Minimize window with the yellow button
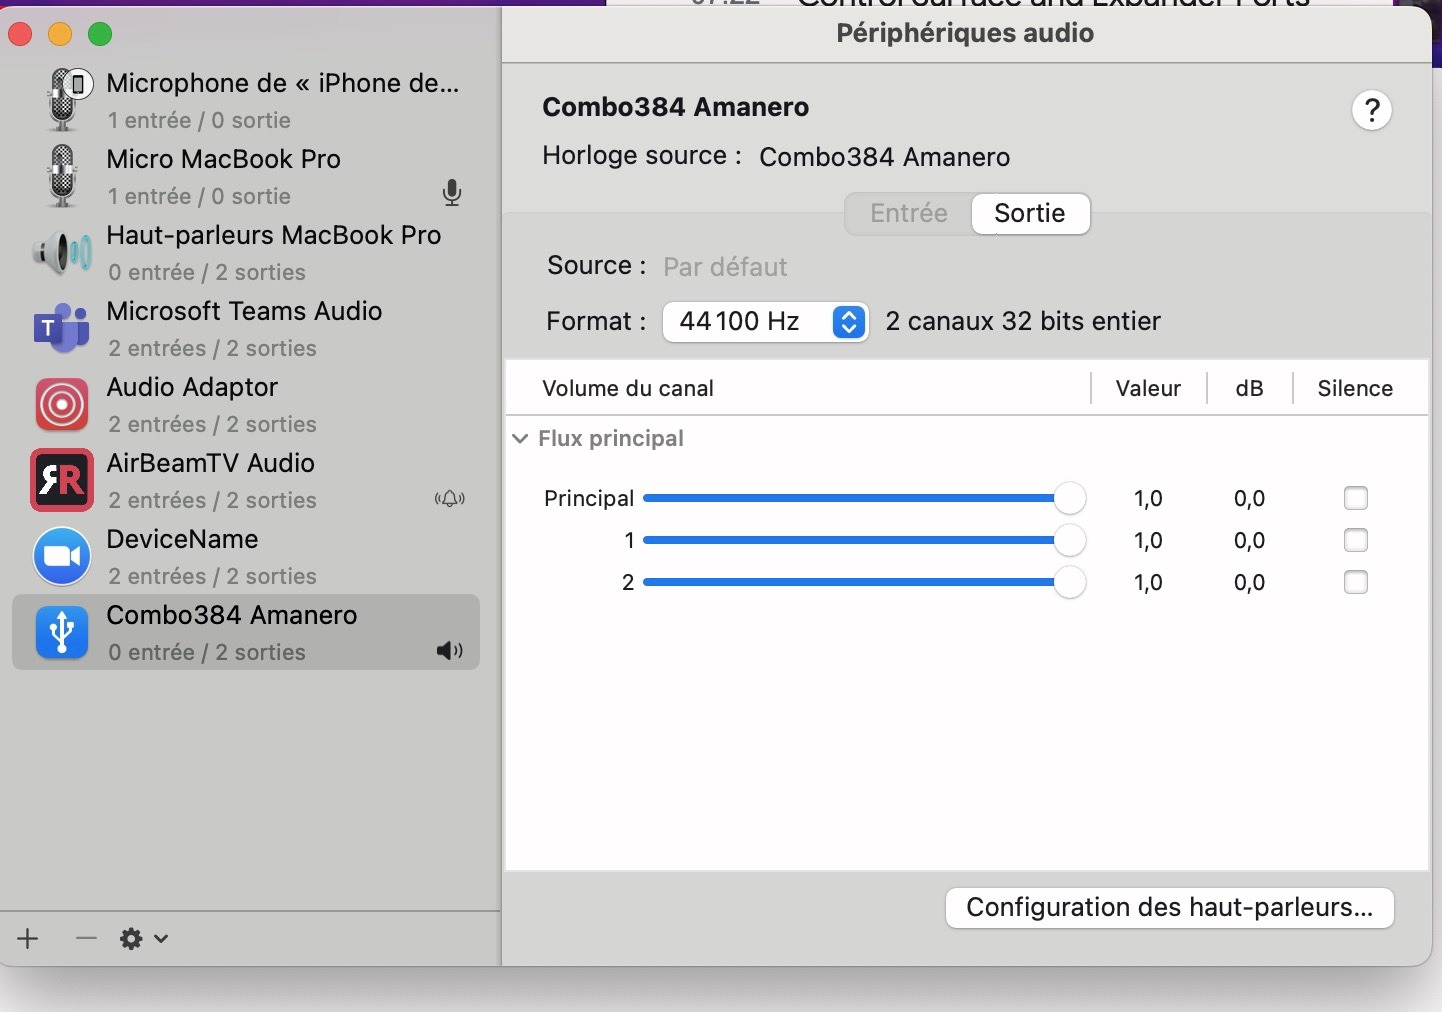1442x1012 pixels. coord(60,34)
